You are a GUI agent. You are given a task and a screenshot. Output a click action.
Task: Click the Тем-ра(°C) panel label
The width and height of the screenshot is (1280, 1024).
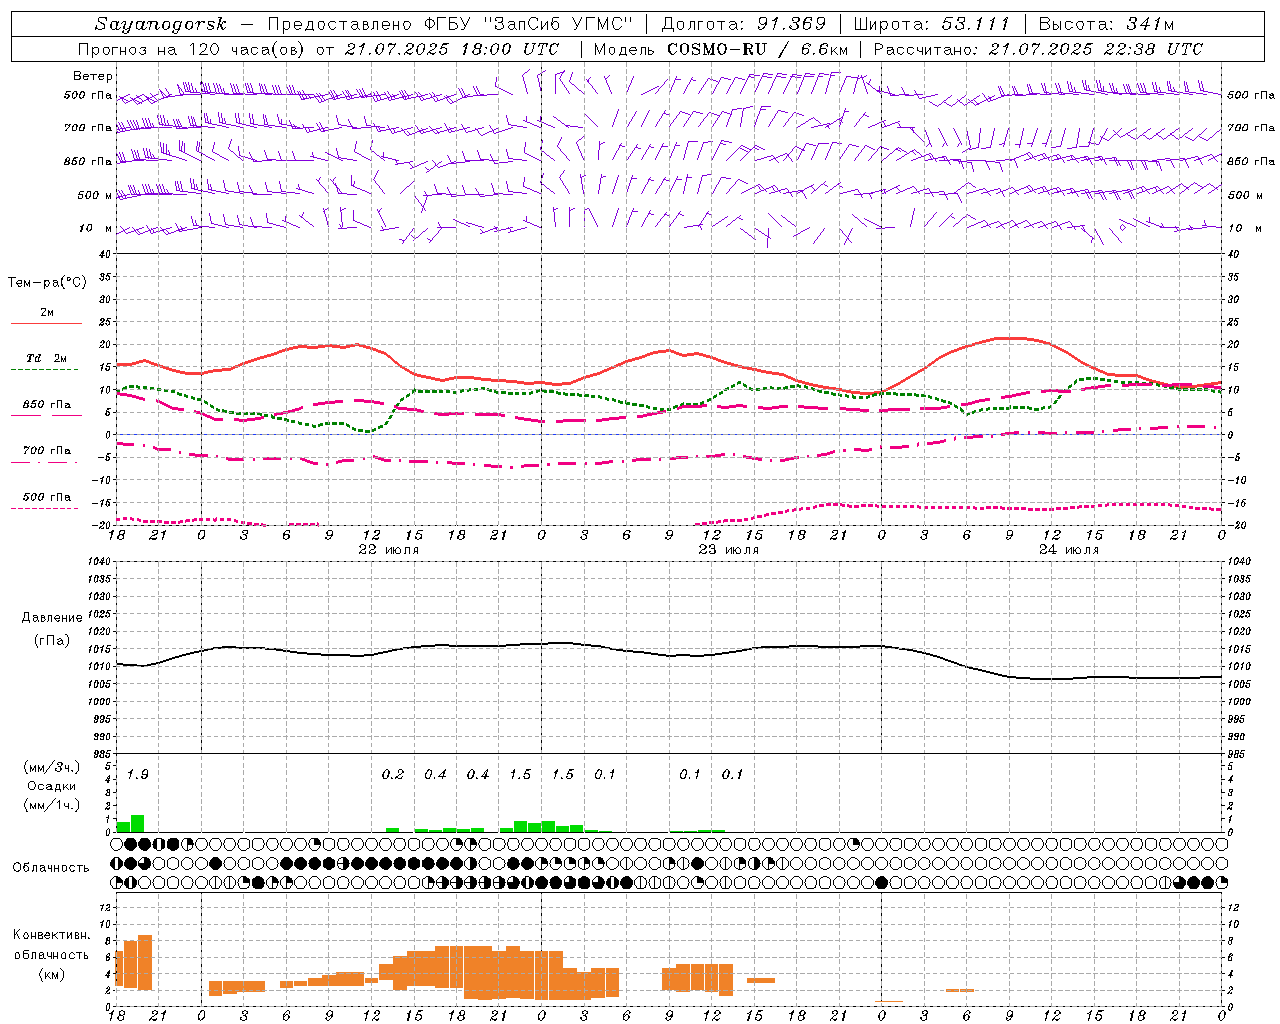[x=47, y=283]
